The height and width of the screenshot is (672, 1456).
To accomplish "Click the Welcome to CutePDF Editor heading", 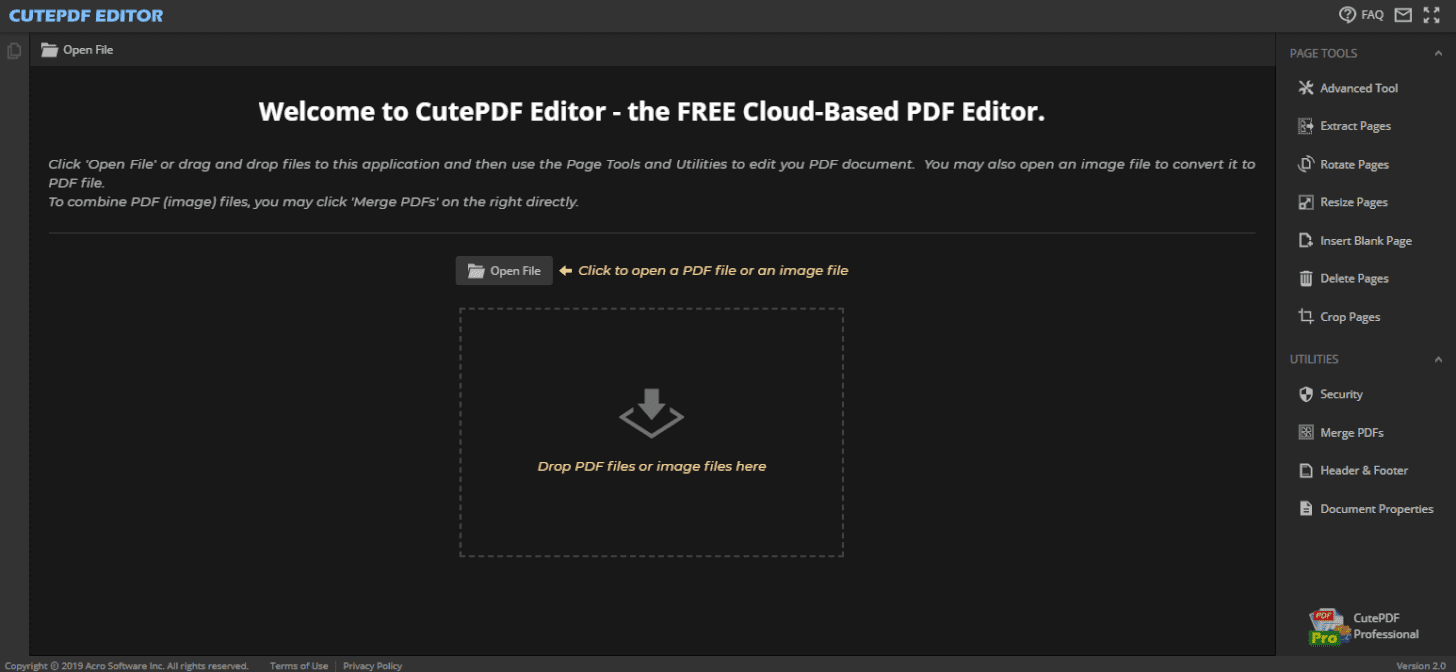I will tap(652, 111).
